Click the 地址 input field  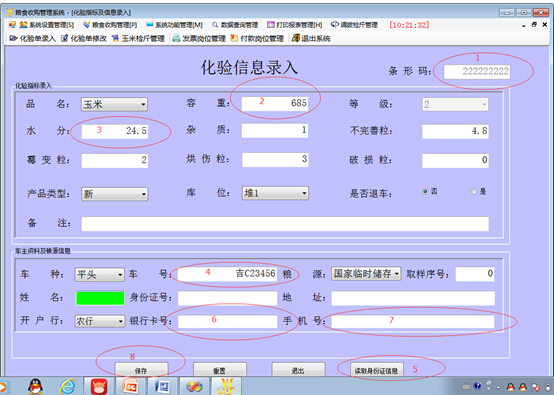[x=413, y=298]
